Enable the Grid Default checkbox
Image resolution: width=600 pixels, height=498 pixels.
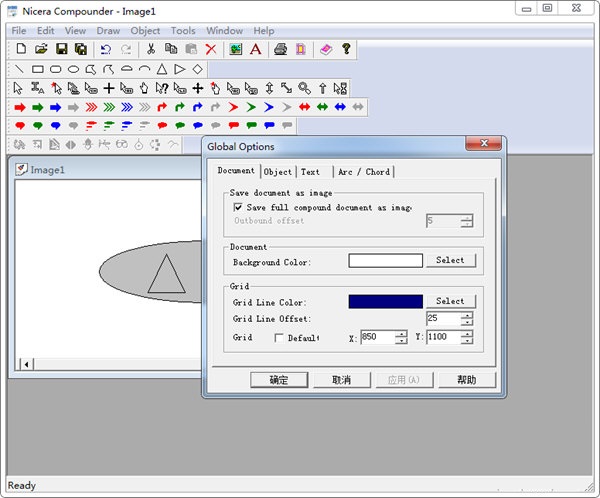pyautogui.click(x=279, y=338)
